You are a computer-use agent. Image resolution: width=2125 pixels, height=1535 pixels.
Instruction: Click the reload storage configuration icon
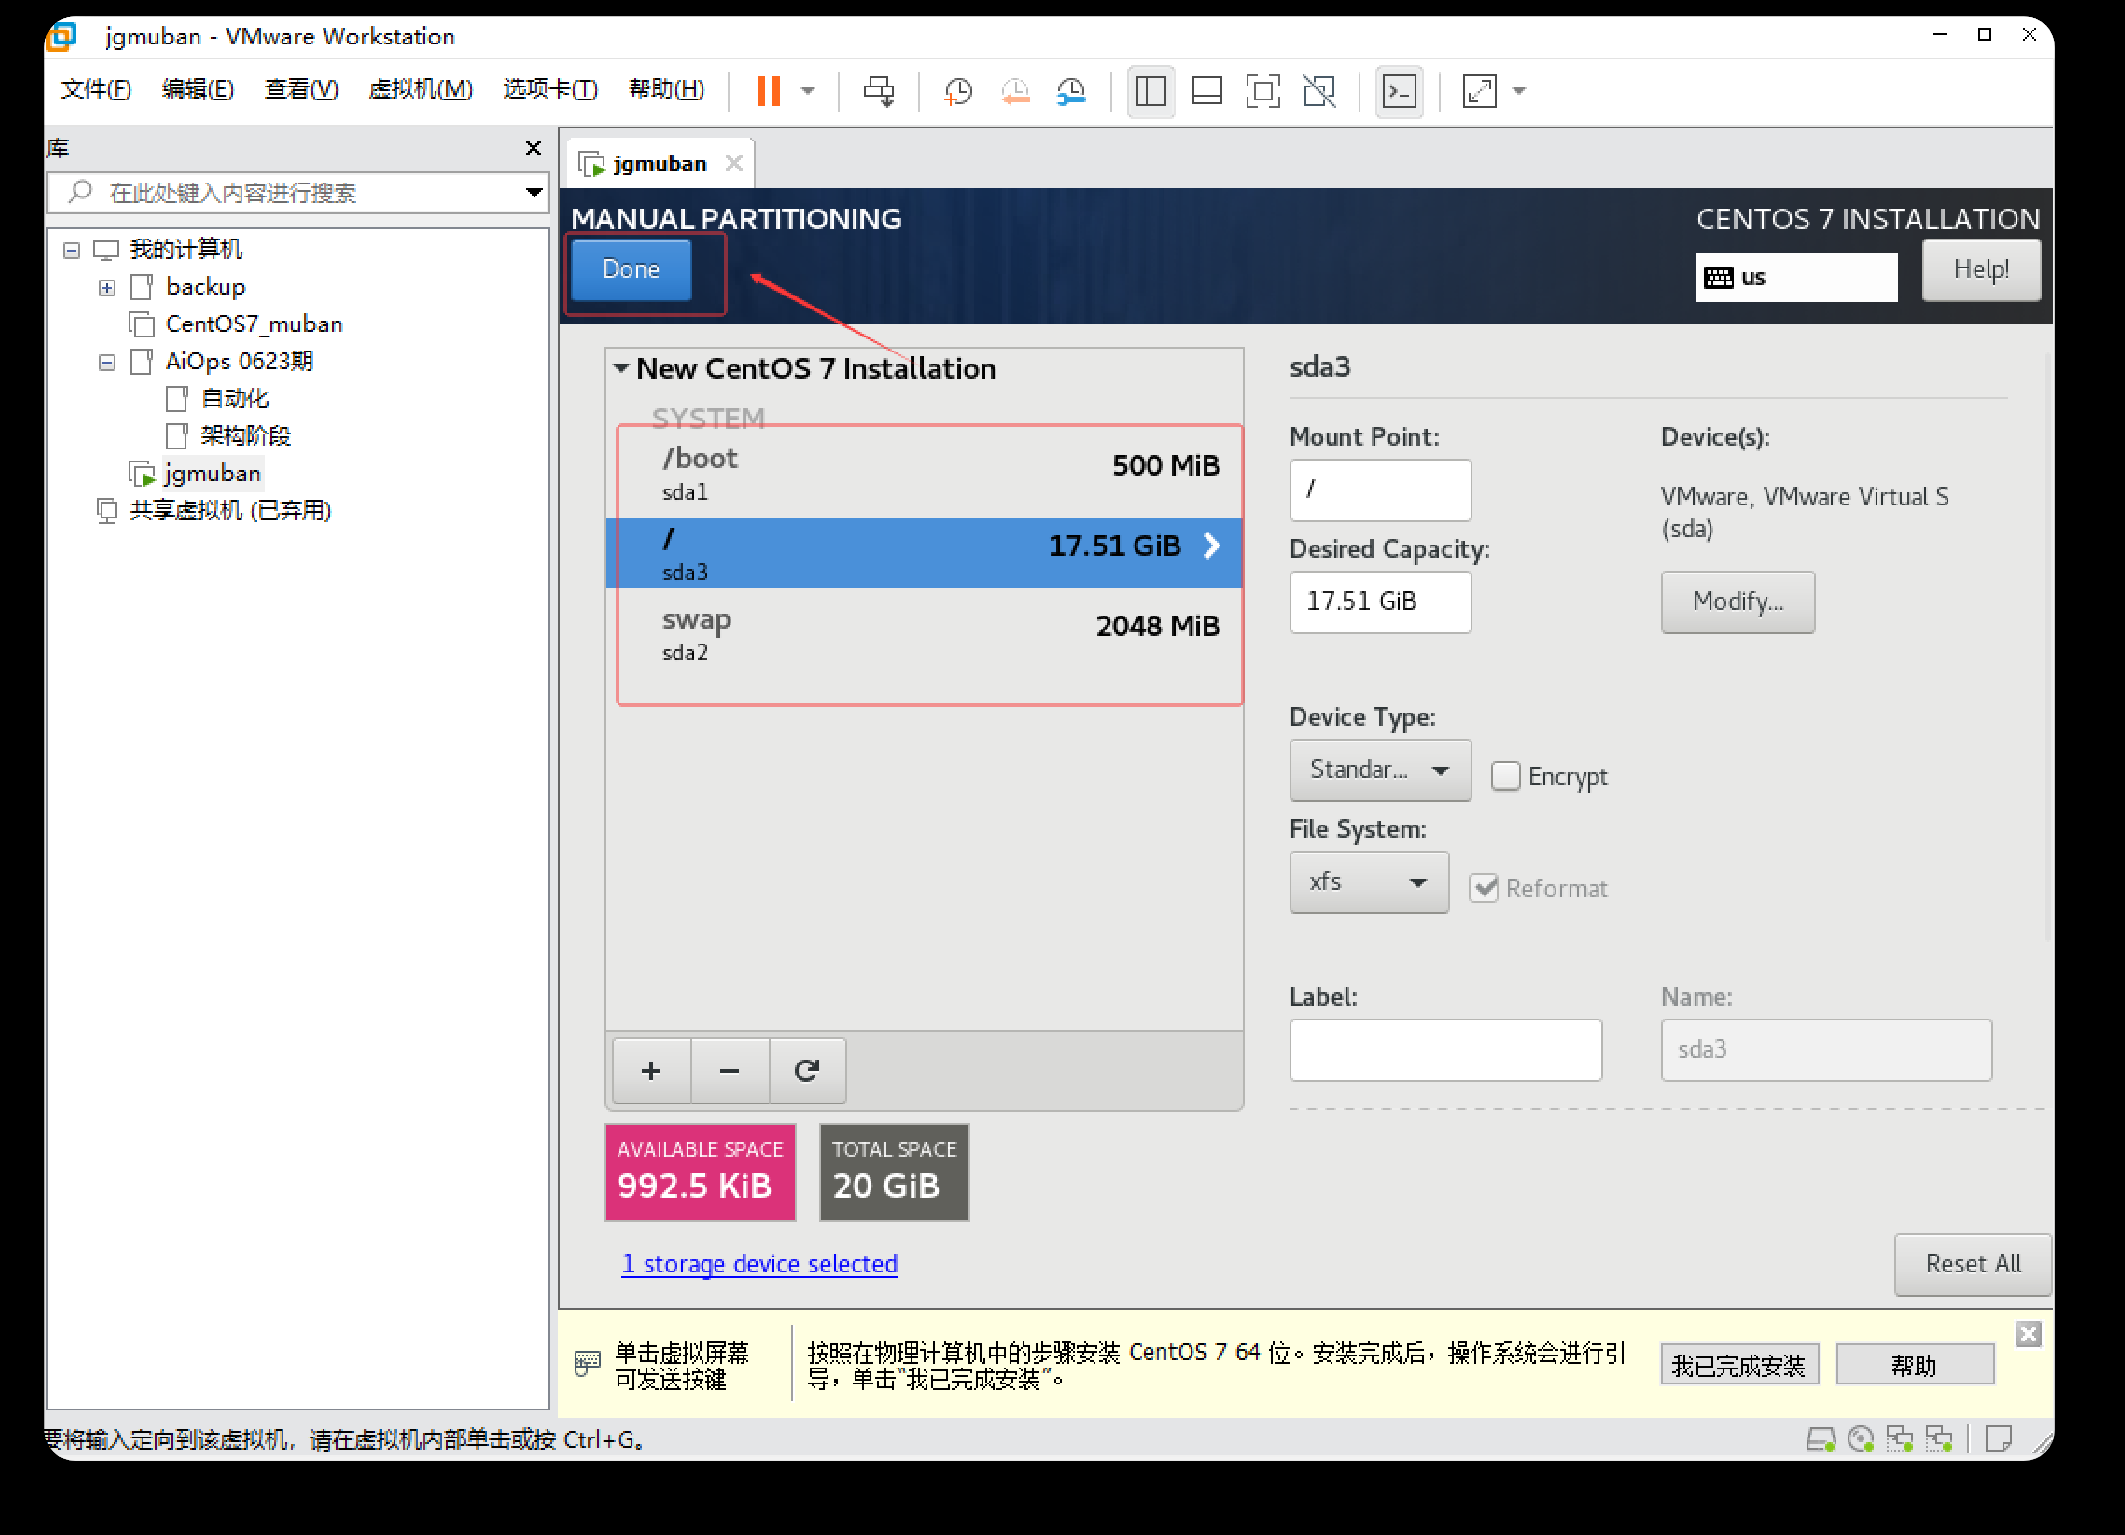(807, 1071)
